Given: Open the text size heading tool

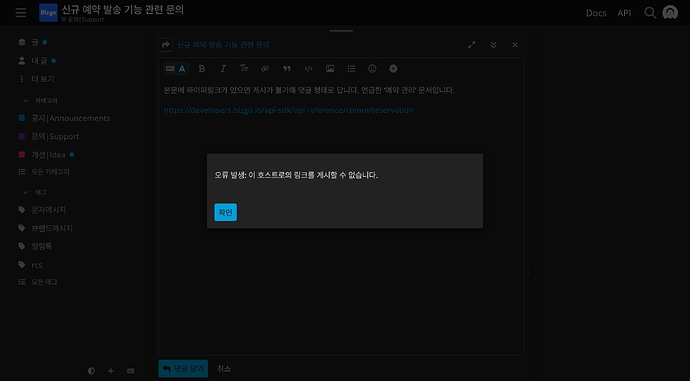Looking at the screenshot, I should (x=244, y=69).
